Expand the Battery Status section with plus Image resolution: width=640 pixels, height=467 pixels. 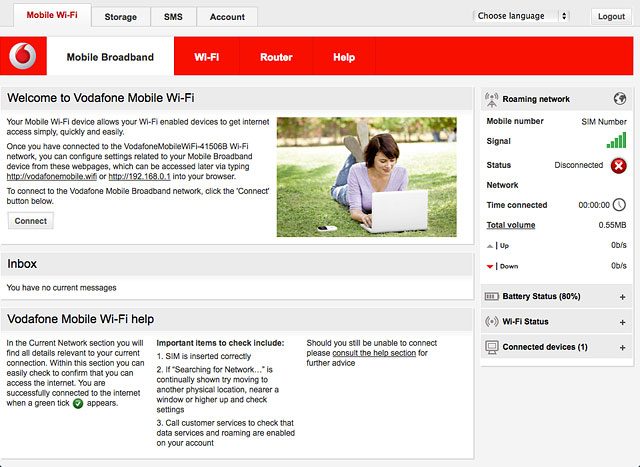622,297
